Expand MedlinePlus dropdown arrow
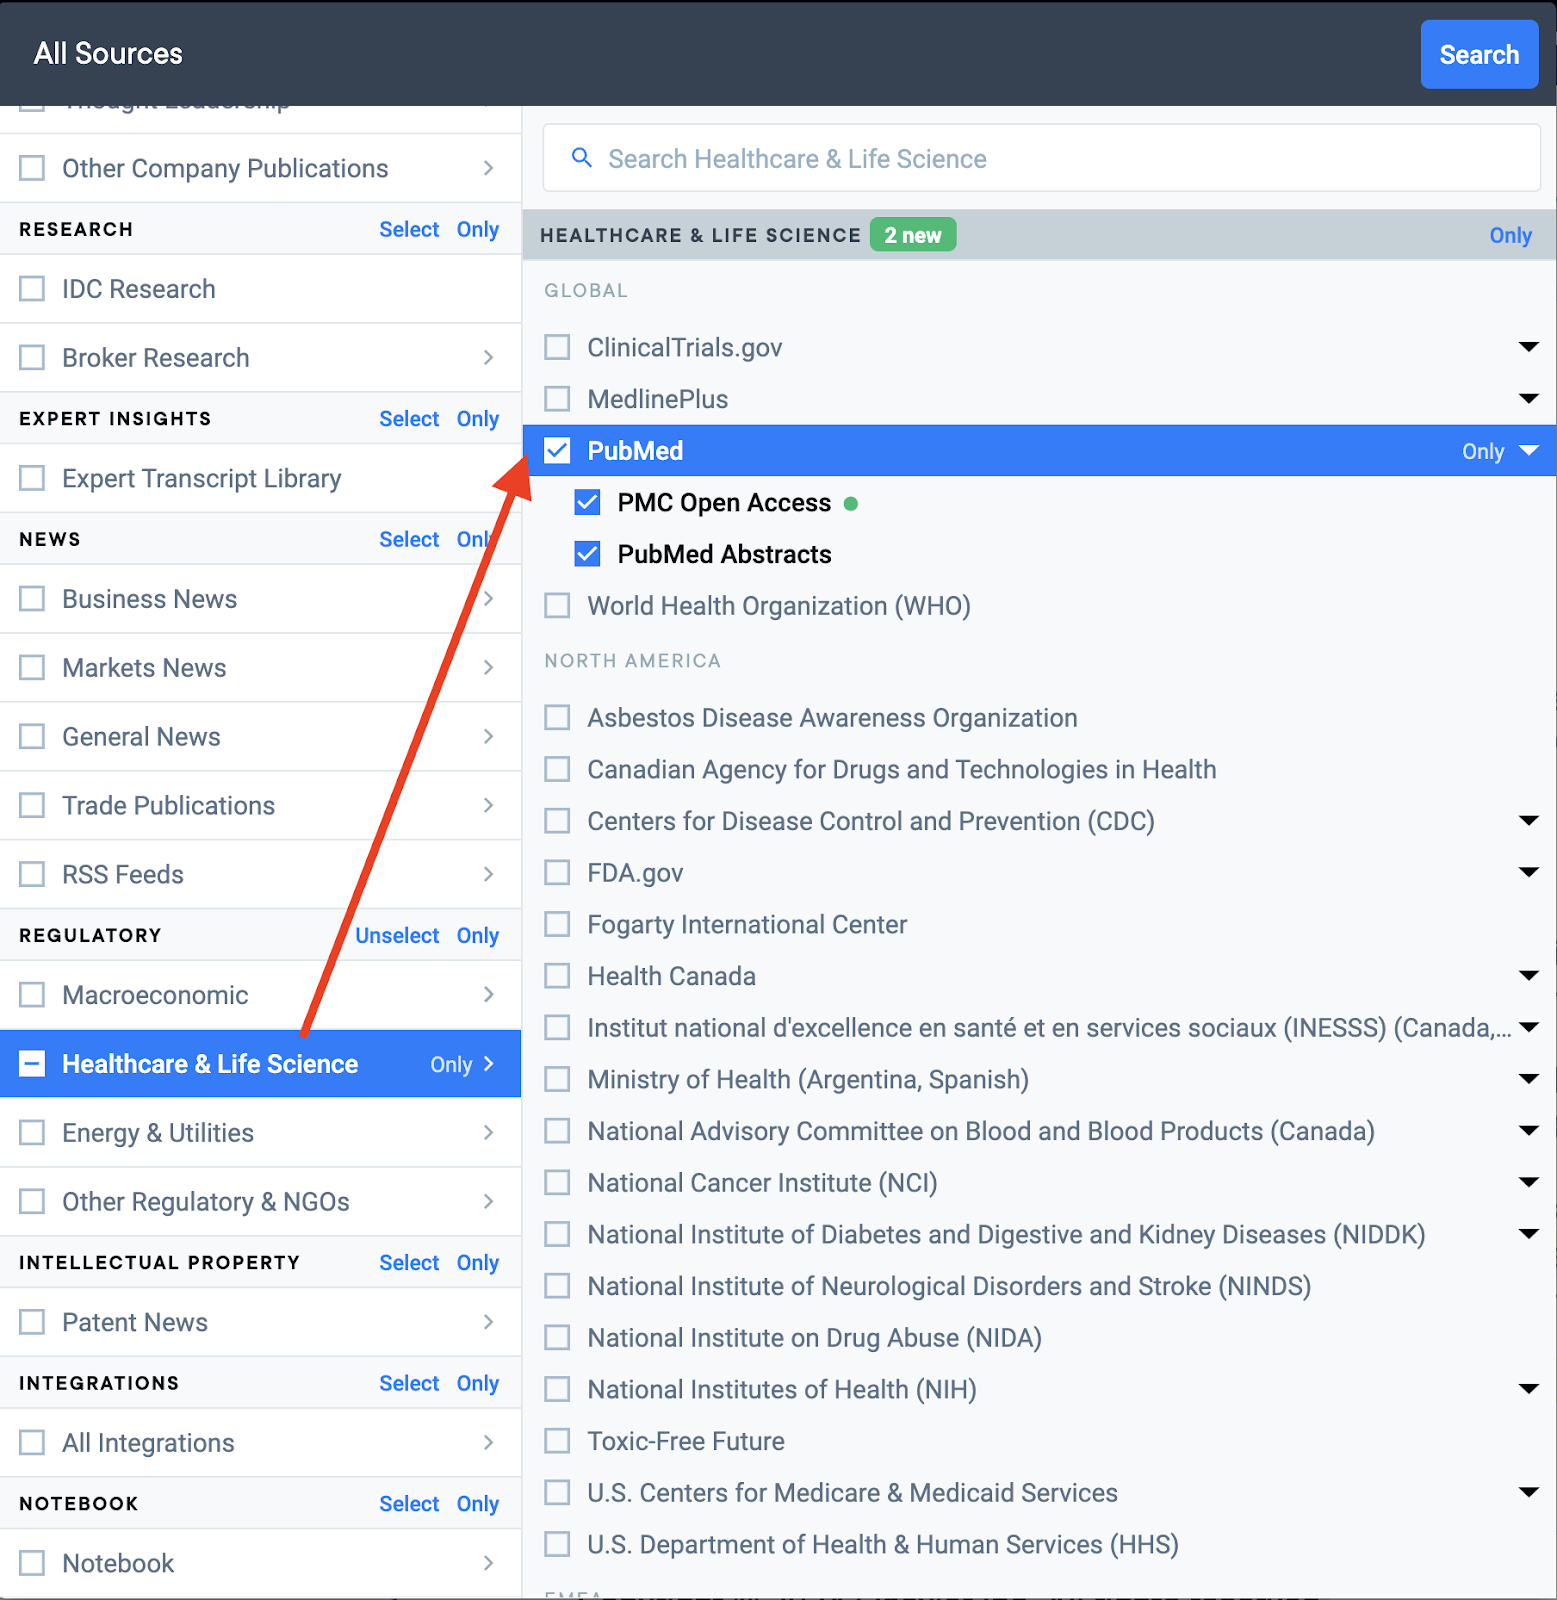Viewport: 1557px width, 1600px height. (x=1528, y=399)
